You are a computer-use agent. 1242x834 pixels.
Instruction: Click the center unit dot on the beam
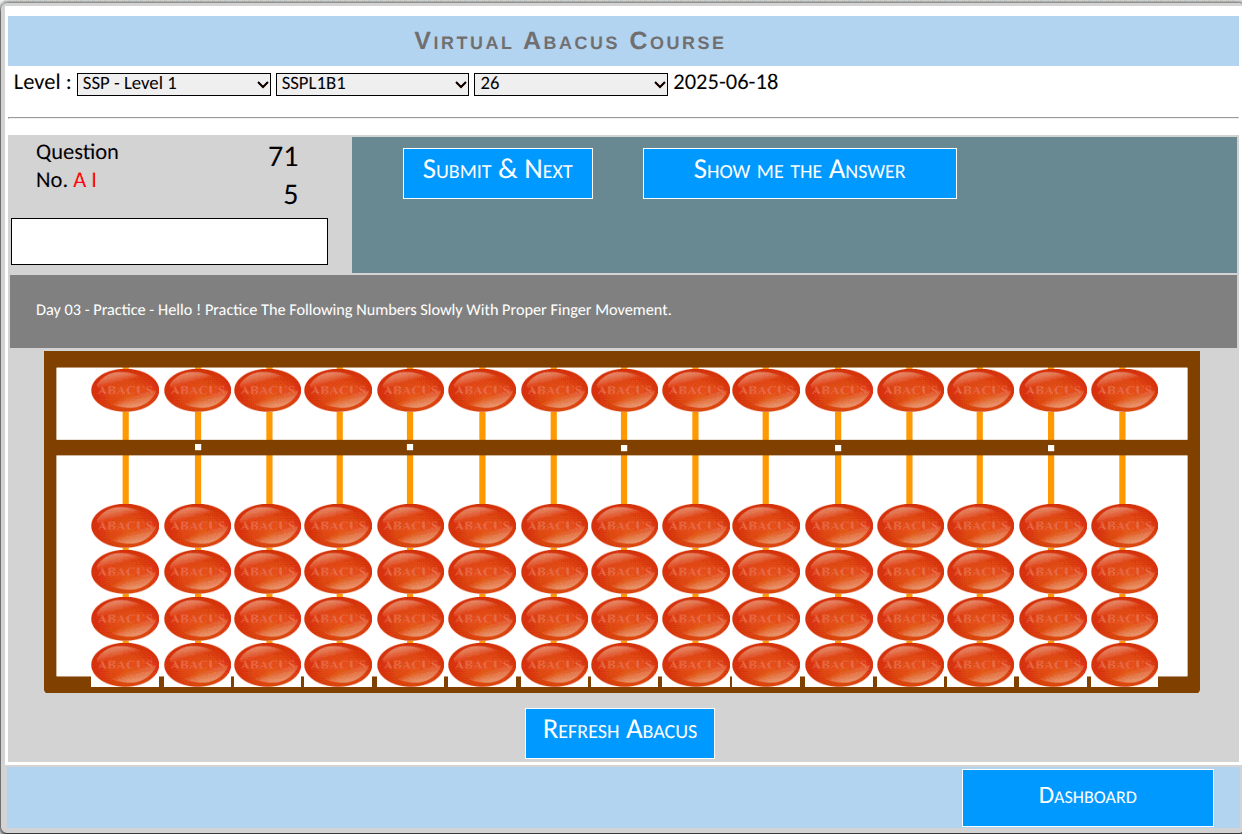coord(624,448)
